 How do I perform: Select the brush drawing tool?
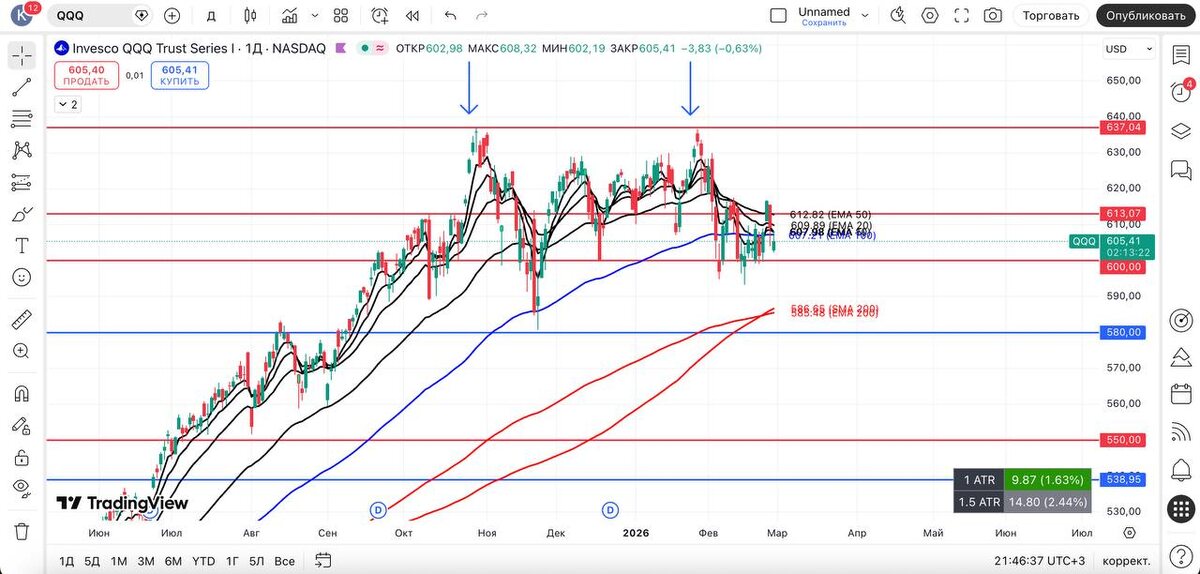tap(22, 214)
